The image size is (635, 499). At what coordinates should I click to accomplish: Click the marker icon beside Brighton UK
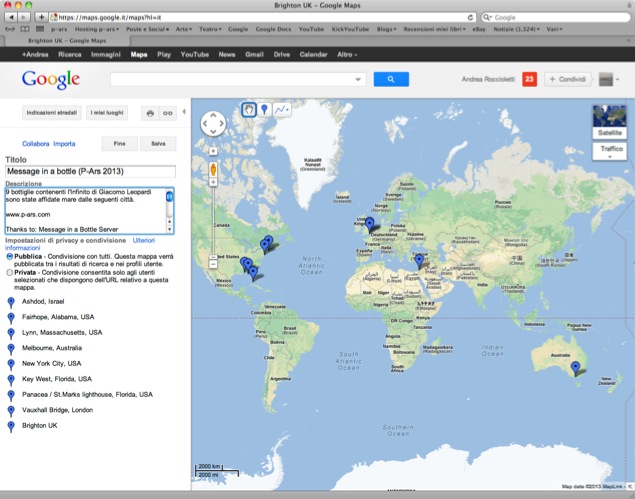coord(11,426)
